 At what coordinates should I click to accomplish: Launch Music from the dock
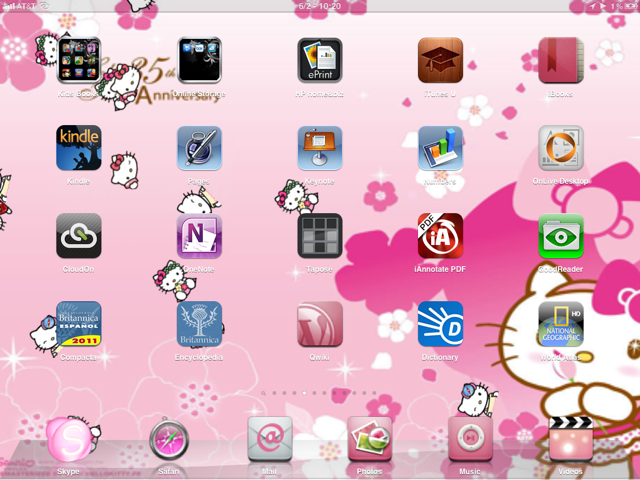(x=470, y=439)
